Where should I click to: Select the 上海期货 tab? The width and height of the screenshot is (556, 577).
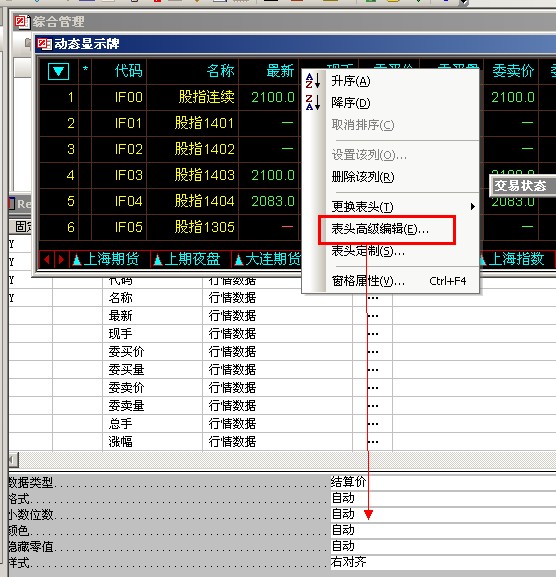coord(106,259)
